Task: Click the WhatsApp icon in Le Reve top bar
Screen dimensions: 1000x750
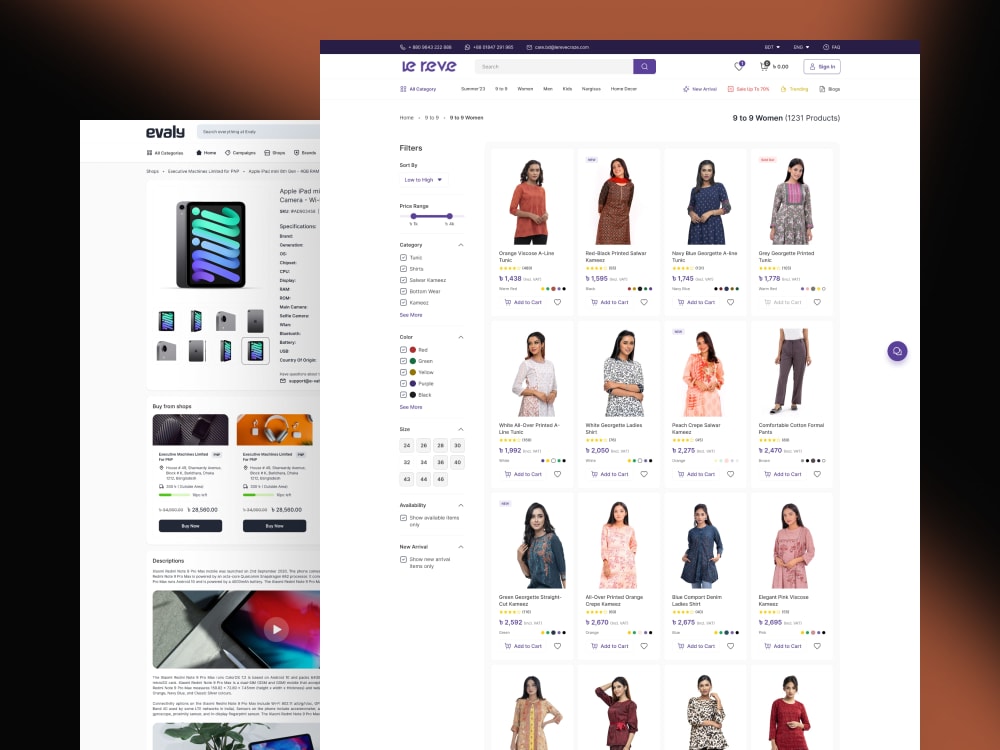Action: click(x=467, y=47)
